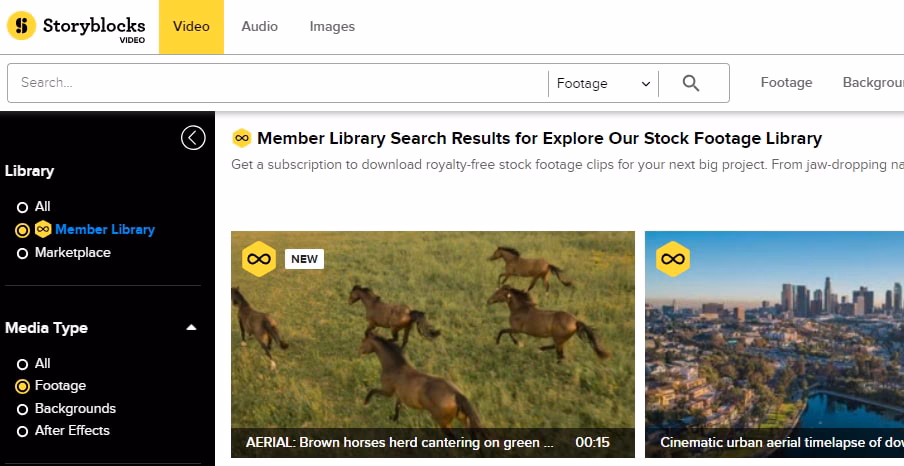
Task: Click the magnifying glass search icon
Action: (x=691, y=84)
